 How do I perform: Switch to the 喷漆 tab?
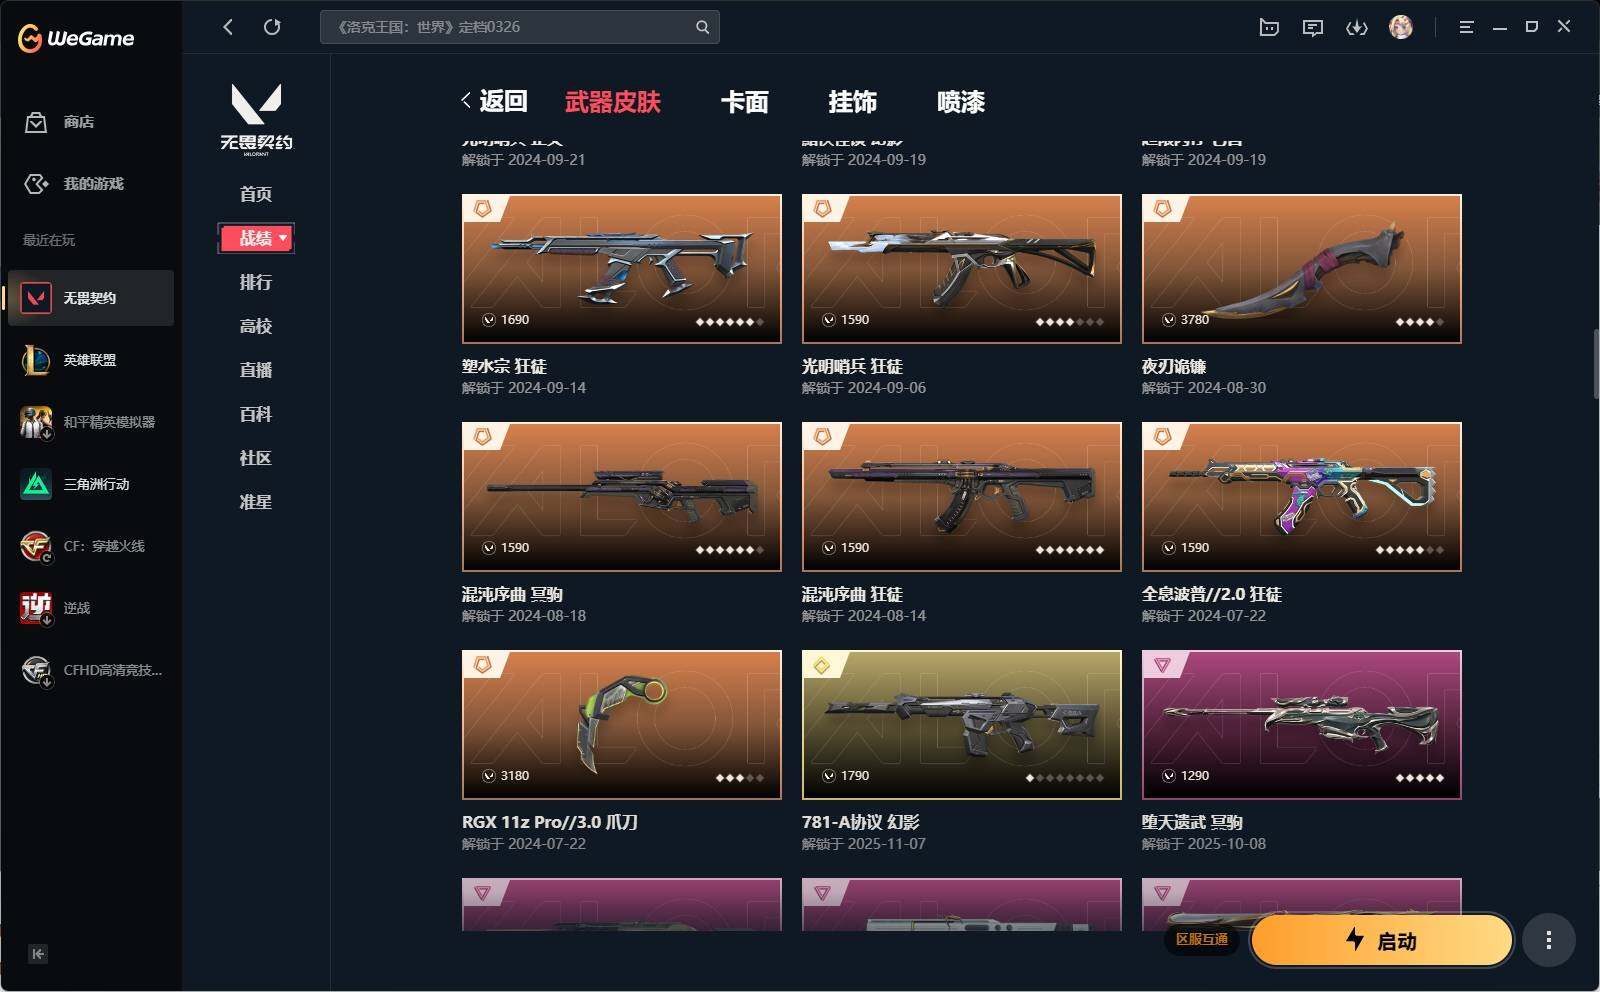(961, 102)
